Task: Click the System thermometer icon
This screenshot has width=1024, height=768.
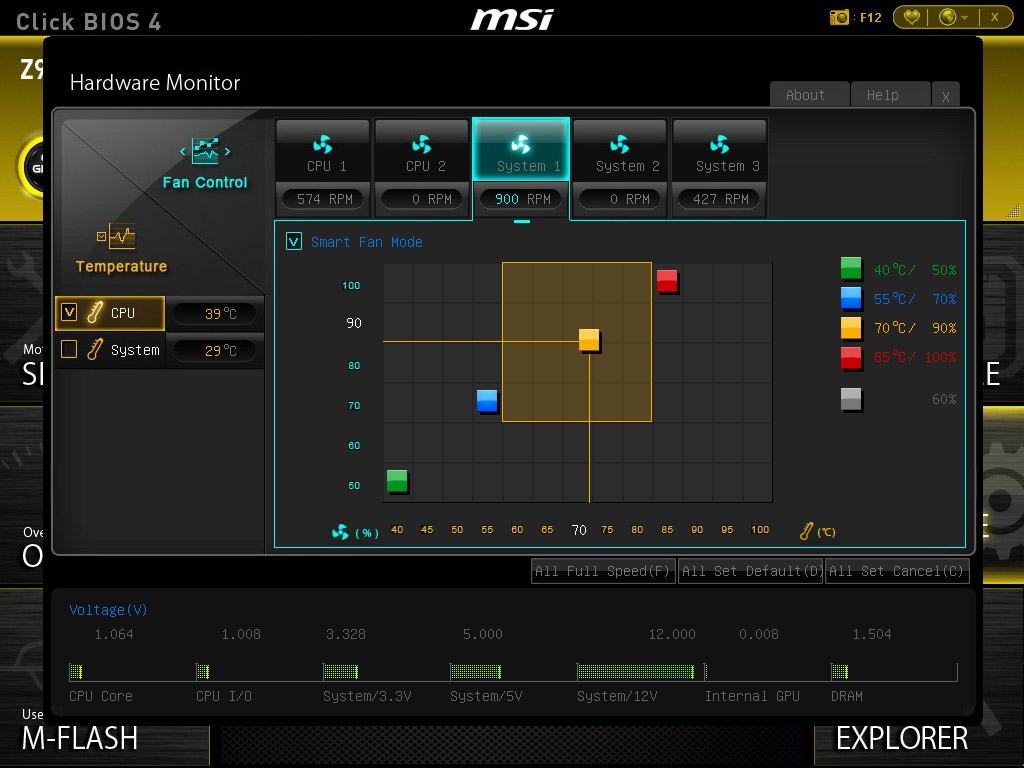Action: (95, 349)
